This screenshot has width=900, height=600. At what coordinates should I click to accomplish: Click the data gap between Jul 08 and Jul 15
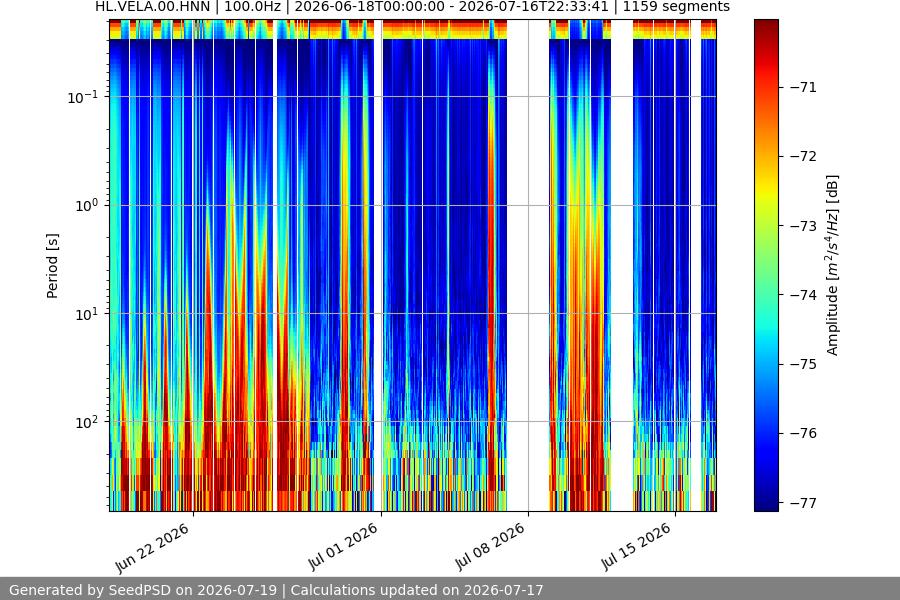click(x=622, y=265)
